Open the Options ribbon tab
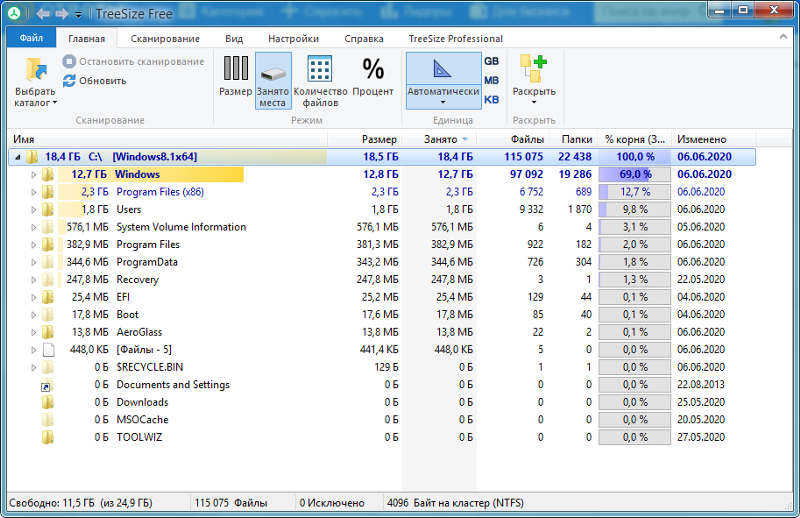This screenshot has width=800, height=518. click(293, 39)
